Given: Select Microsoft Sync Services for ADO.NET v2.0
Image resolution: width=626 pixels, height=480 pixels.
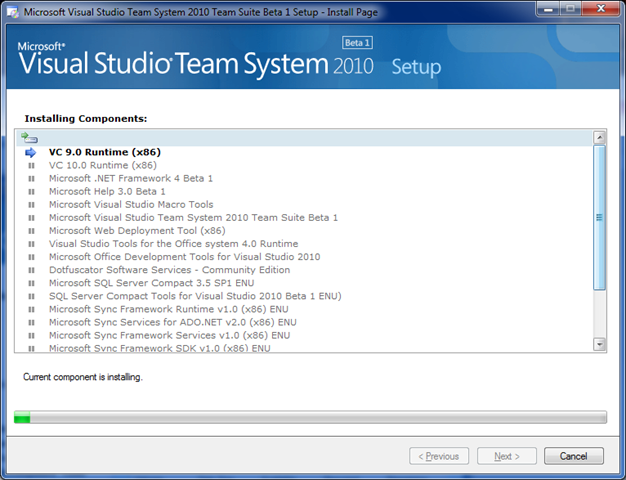Looking at the screenshot, I should [x=172, y=322].
